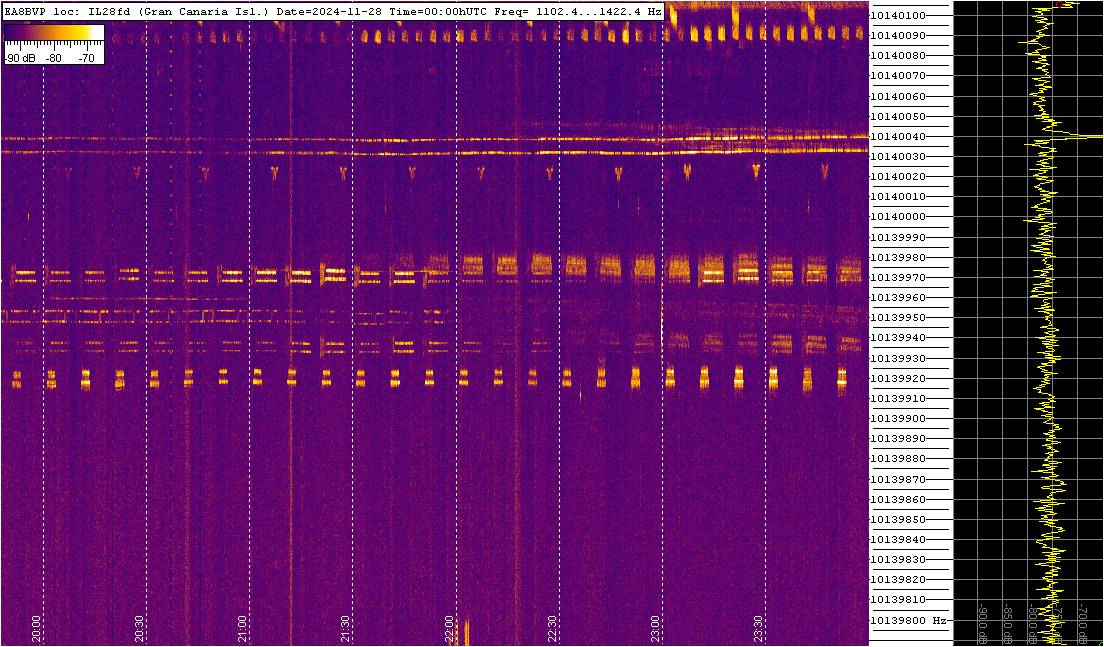Viewport: 1104px width, 647px height.
Task: Click the 10140050 frequency label
Action: (x=898, y=116)
